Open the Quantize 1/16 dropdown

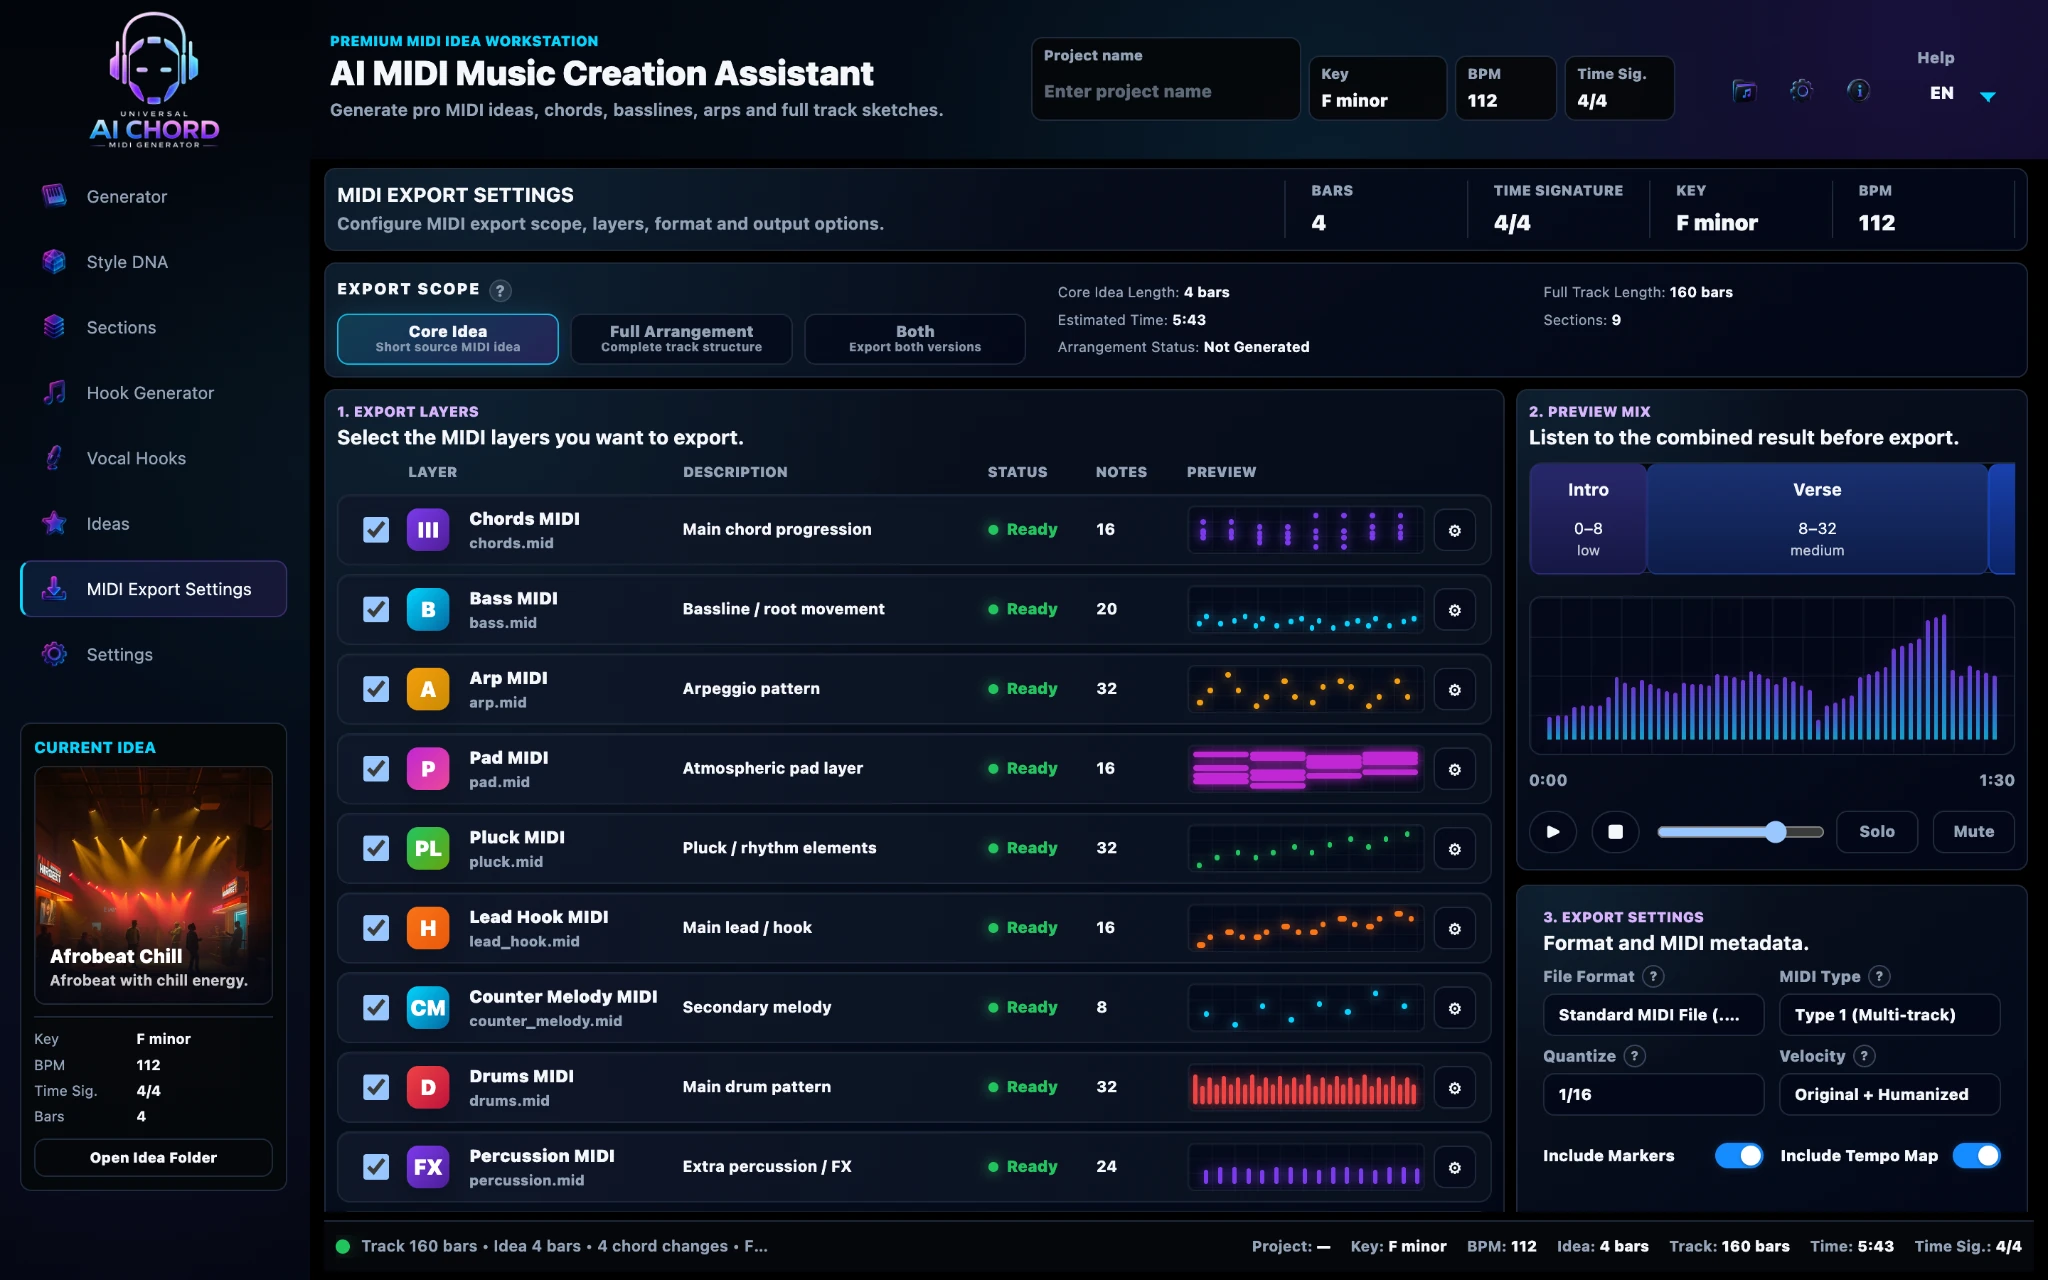[x=1653, y=1095]
